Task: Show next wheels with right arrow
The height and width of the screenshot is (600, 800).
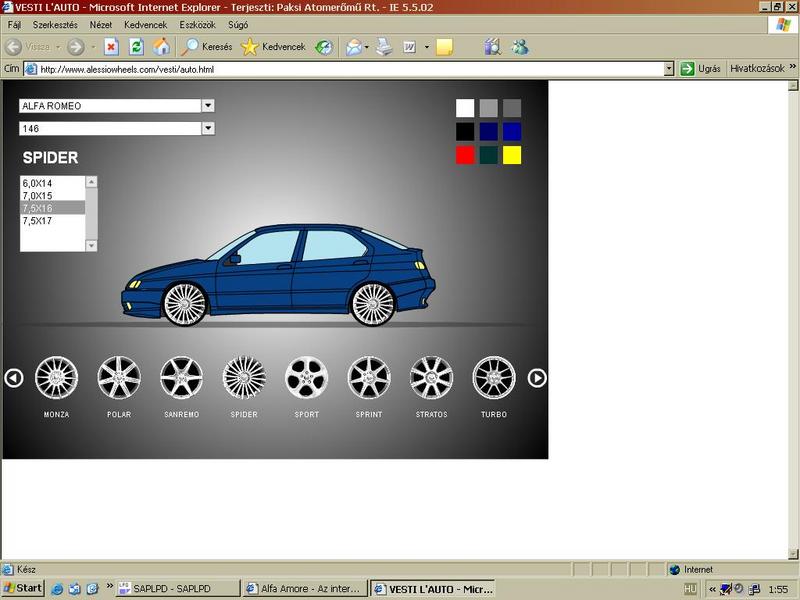Action: click(x=537, y=378)
